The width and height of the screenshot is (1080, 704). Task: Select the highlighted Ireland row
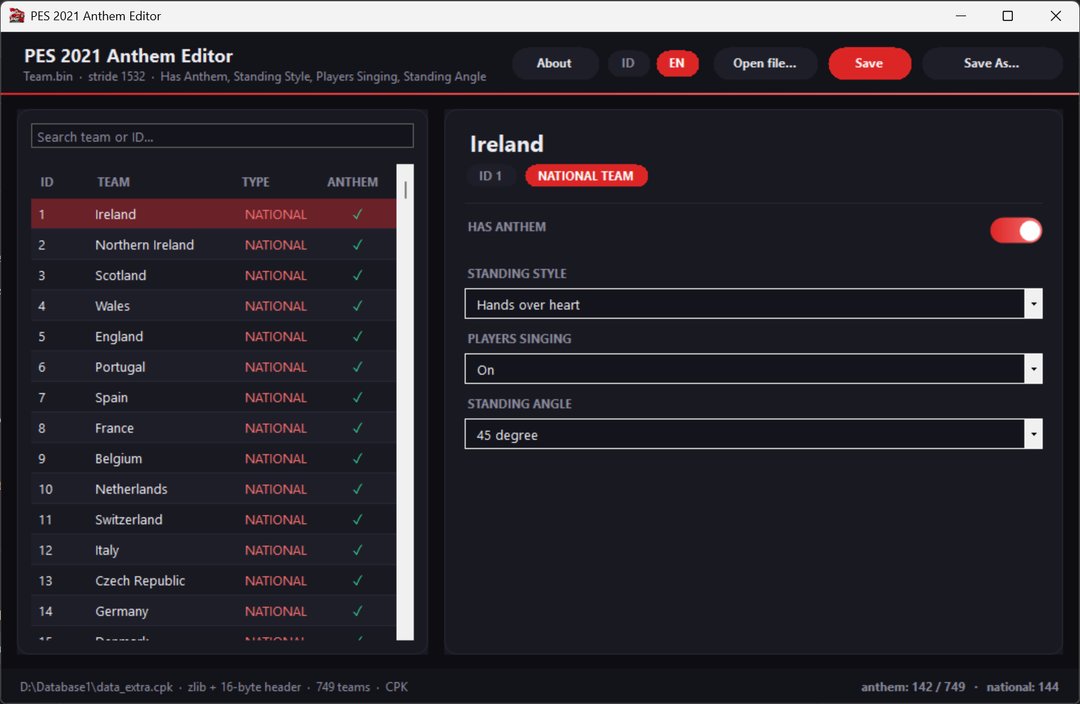tap(214, 214)
